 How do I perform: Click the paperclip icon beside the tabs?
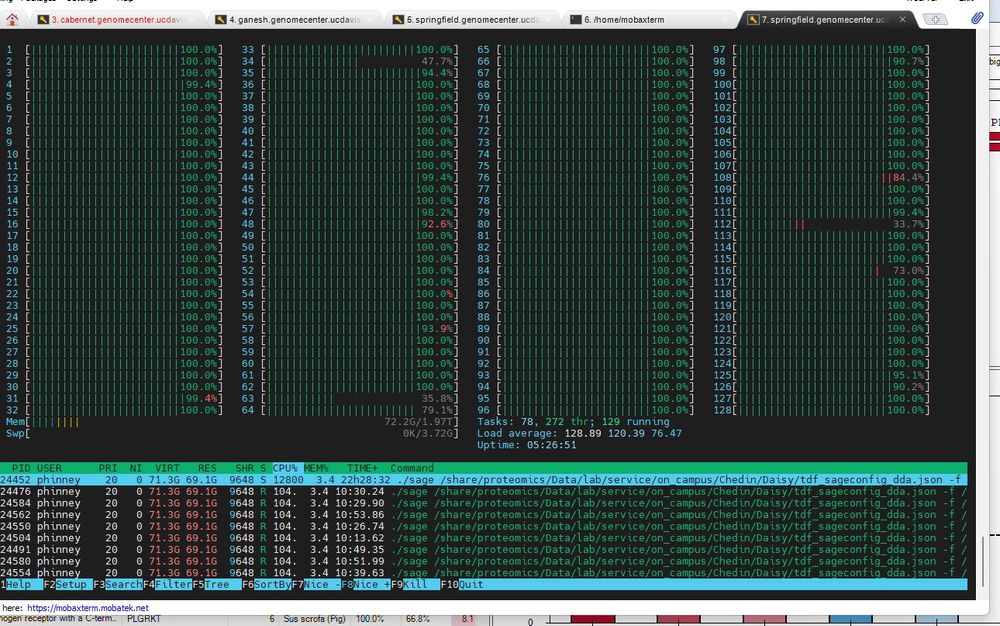pyautogui.click(x=977, y=18)
